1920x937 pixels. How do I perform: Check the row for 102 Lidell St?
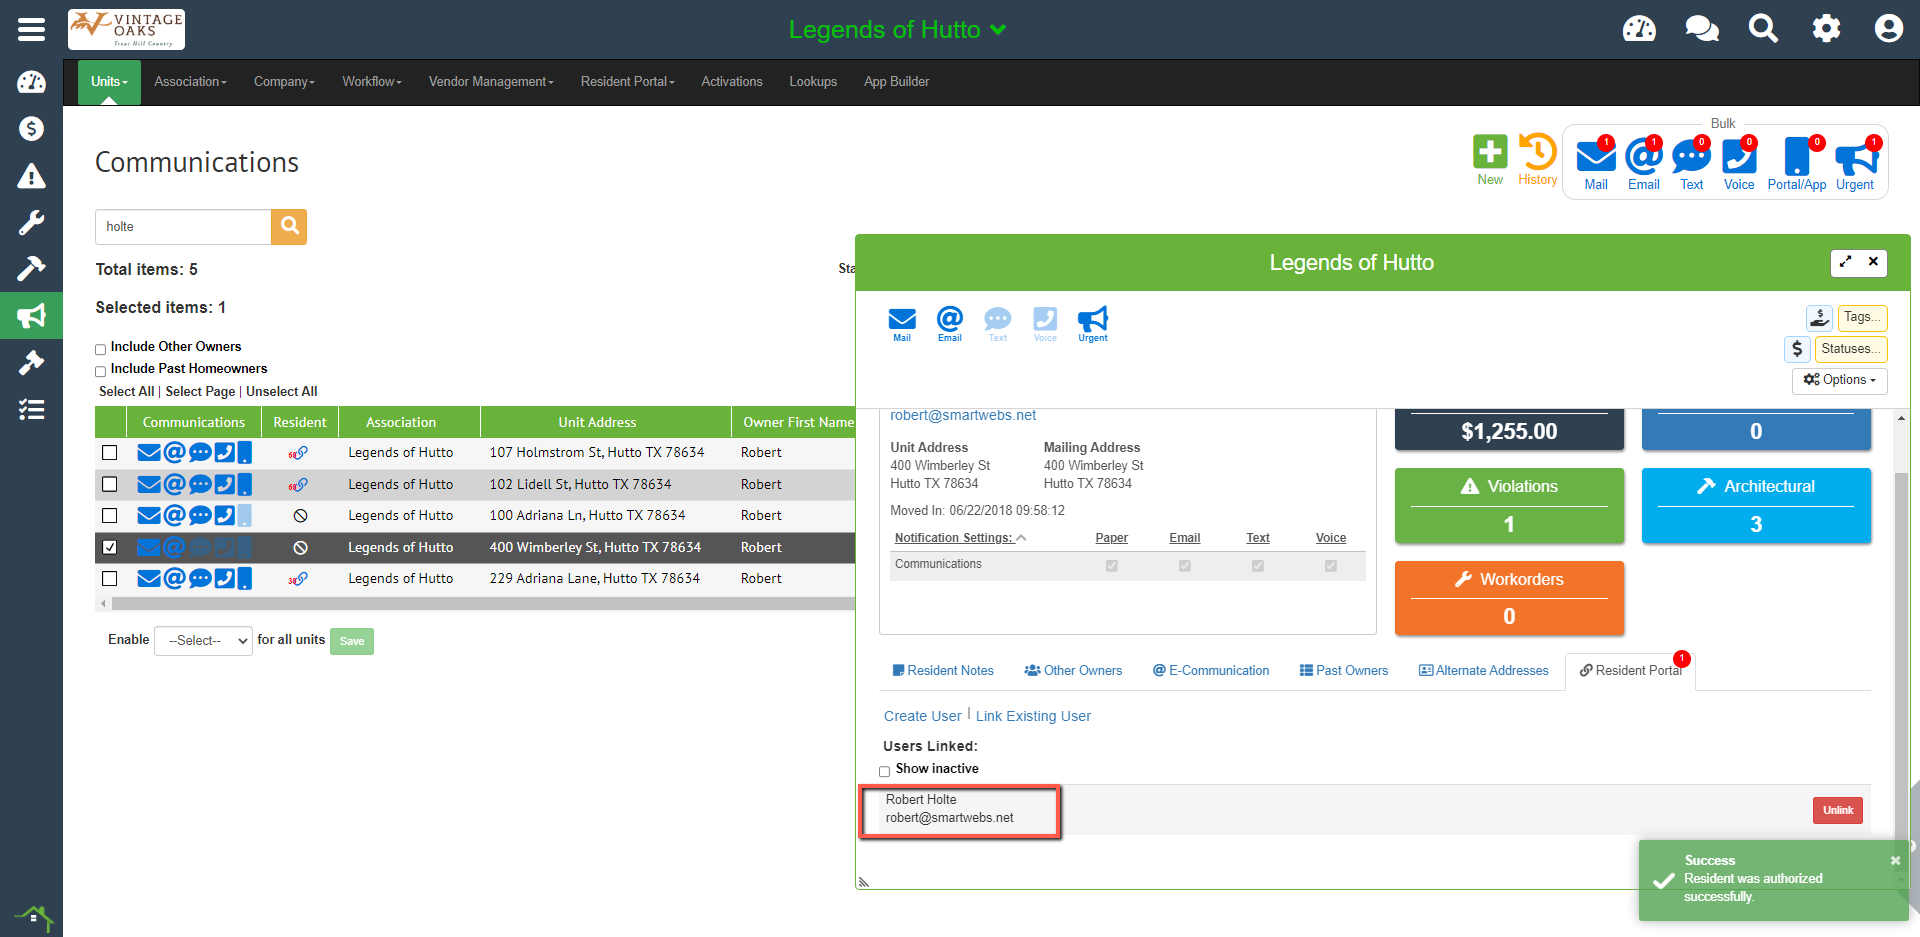click(110, 484)
